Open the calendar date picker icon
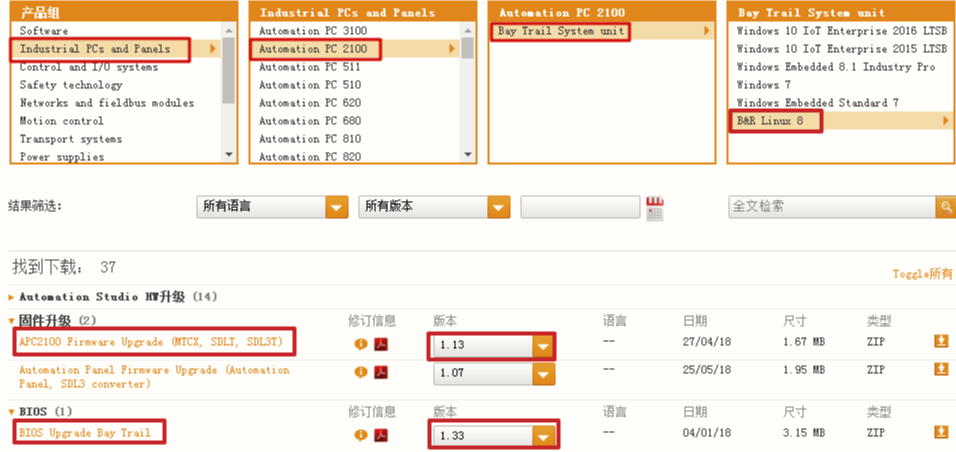This screenshot has width=956, height=452. click(655, 208)
